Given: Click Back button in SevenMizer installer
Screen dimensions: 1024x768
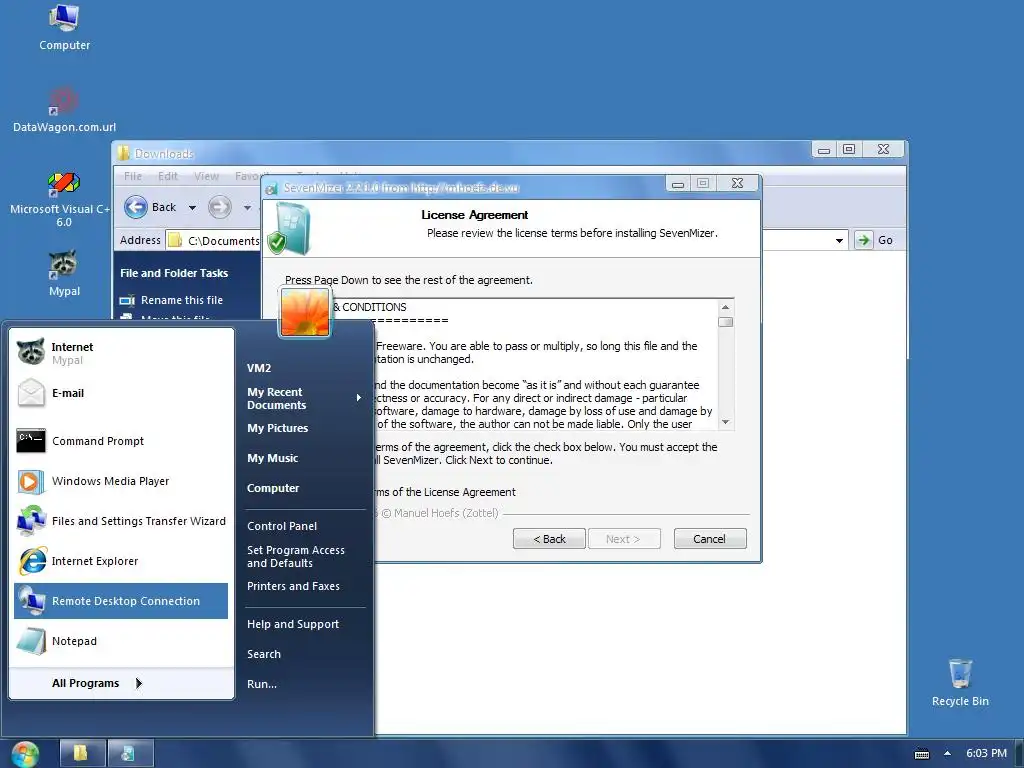Looking at the screenshot, I should 549,539.
